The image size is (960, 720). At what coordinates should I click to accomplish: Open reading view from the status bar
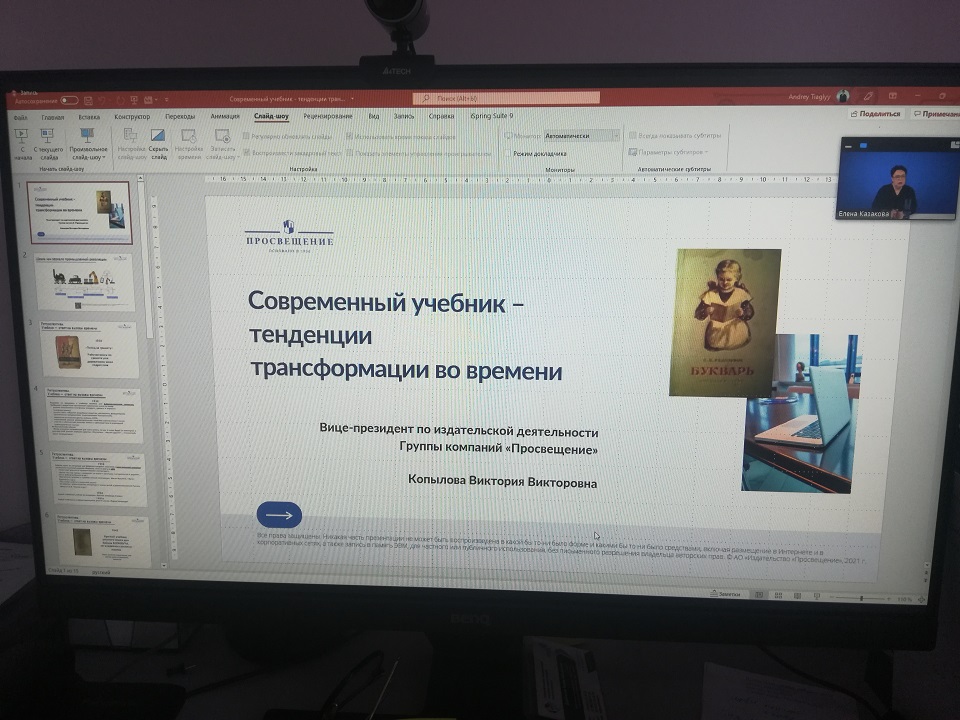797,597
